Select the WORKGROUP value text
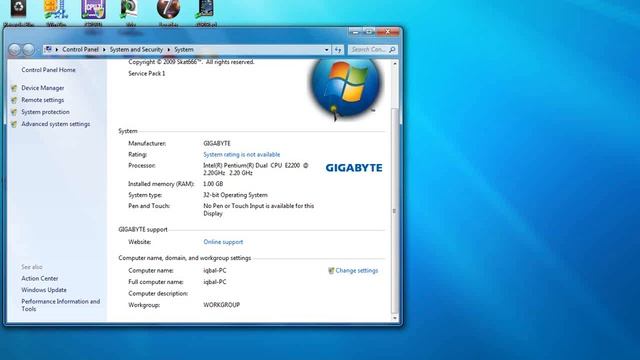The height and width of the screenshot is (360, 640). (222, 305)
